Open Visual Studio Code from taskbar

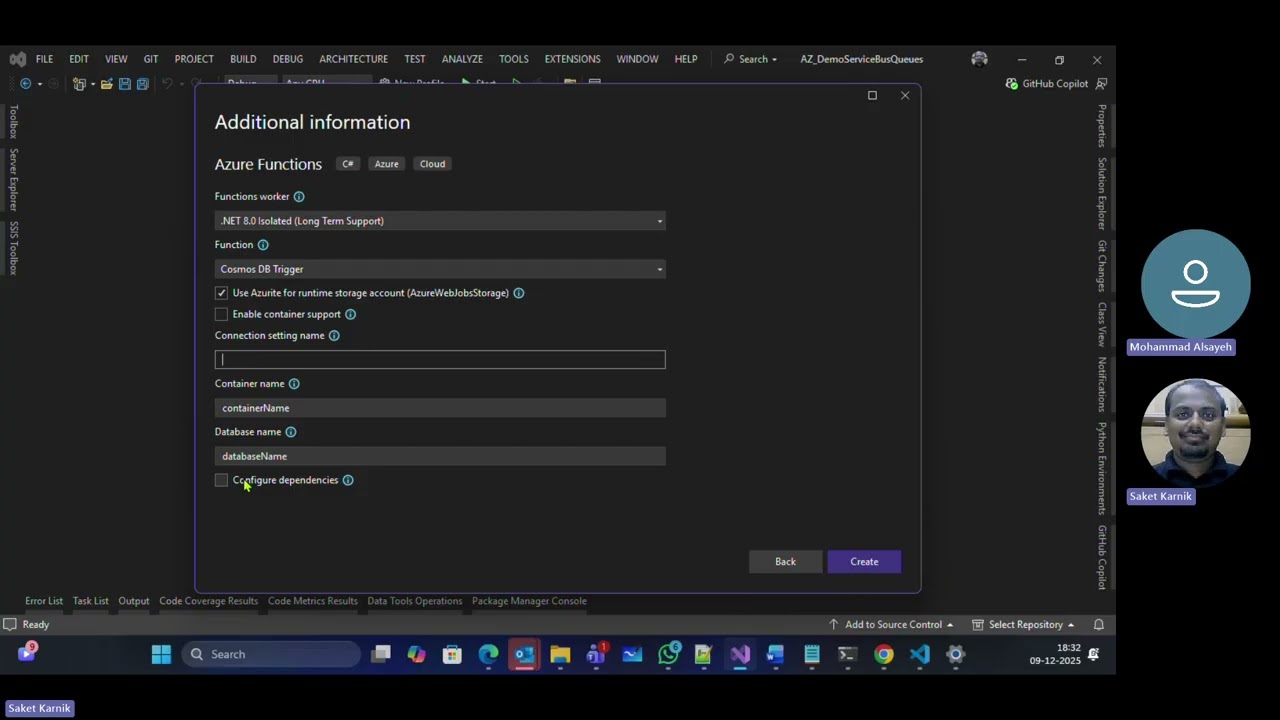[x=920, y=655]
